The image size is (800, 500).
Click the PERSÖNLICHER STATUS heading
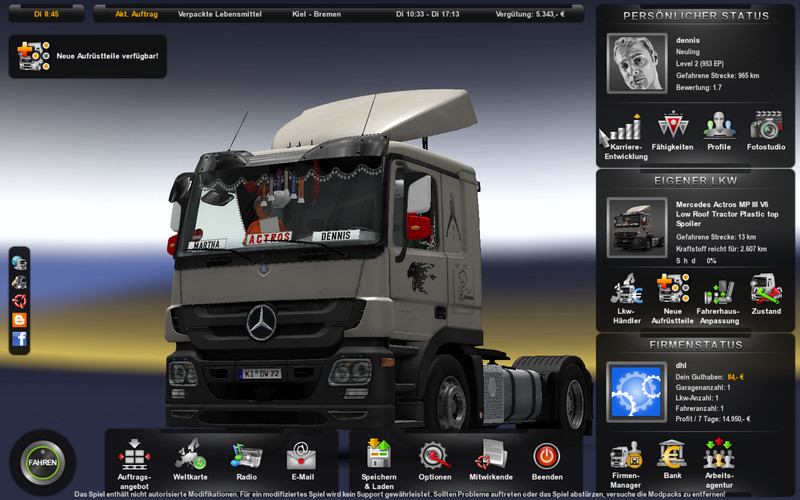pyautogui.click(x=696, y=16)
